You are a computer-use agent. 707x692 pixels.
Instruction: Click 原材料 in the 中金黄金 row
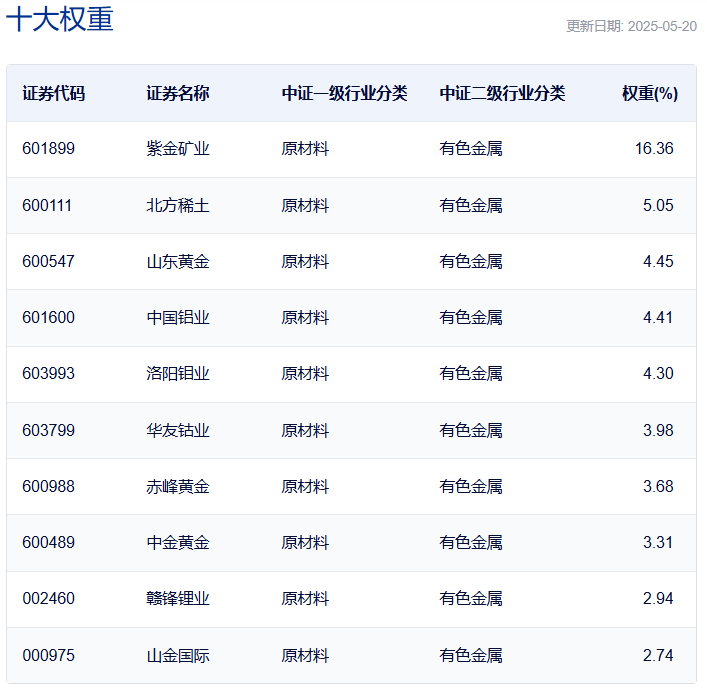point(305,542)
